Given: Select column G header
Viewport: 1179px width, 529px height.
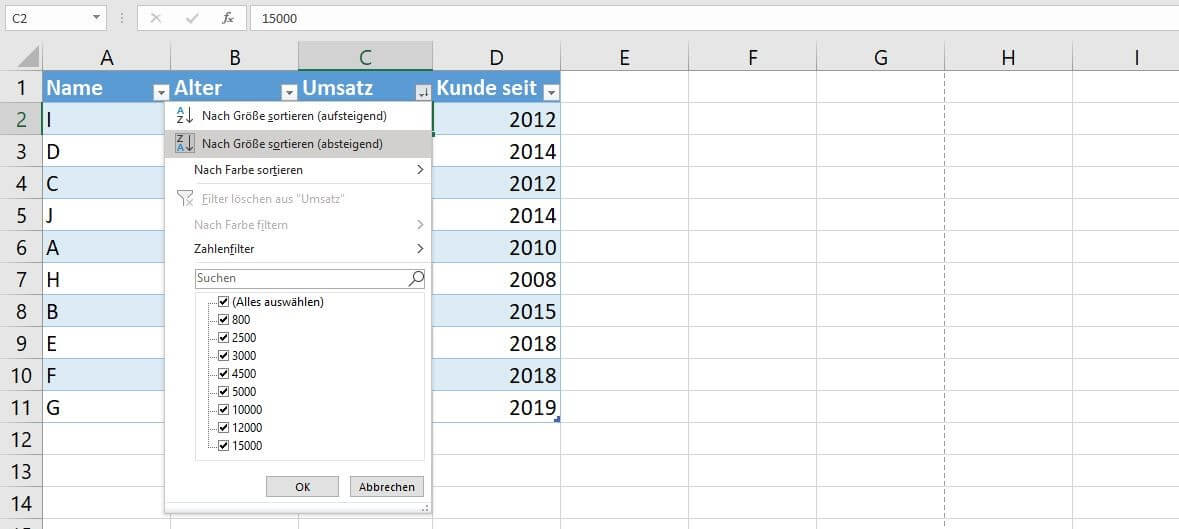Looking at the screenshot, I should coord(880,56).
